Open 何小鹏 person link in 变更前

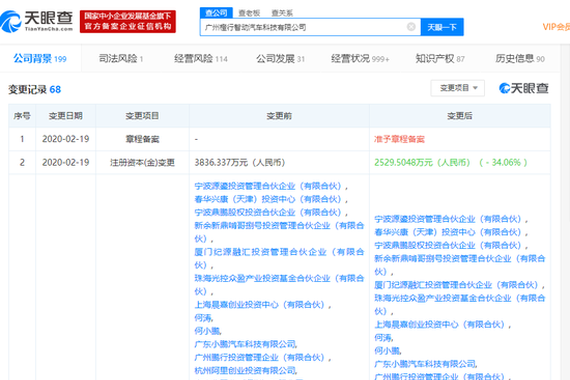207,331
